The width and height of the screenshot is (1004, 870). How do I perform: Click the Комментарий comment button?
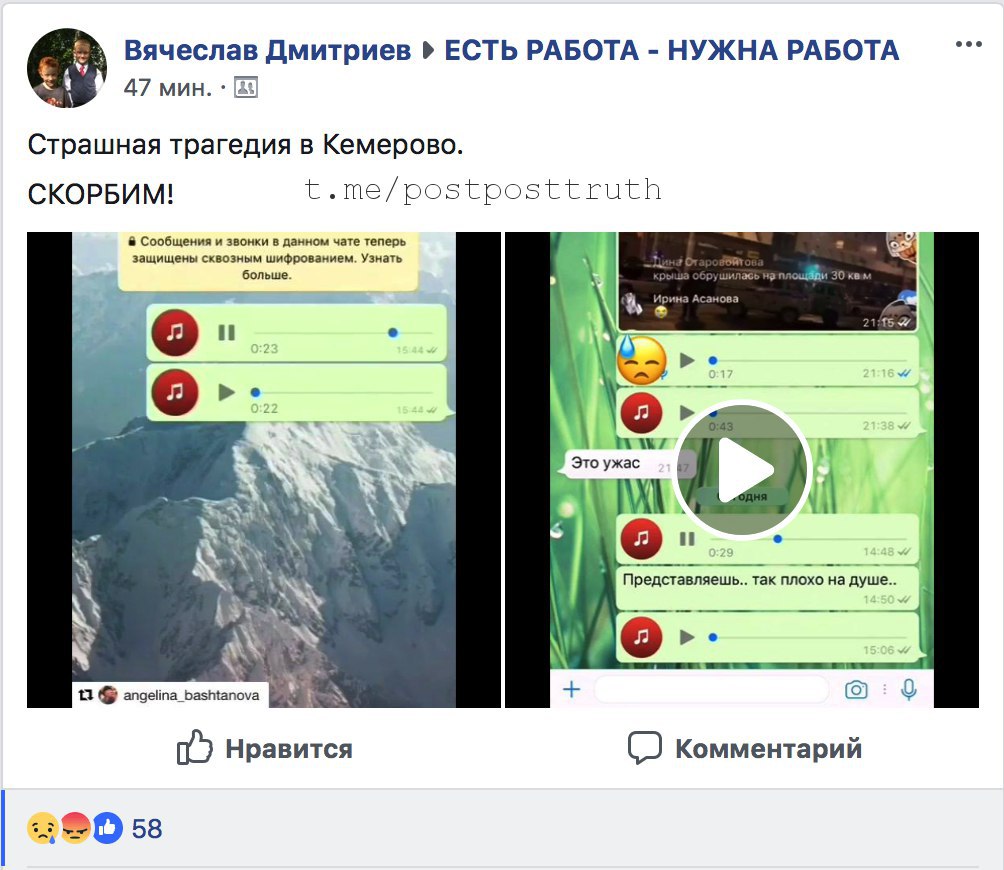[x=745, y=748]
